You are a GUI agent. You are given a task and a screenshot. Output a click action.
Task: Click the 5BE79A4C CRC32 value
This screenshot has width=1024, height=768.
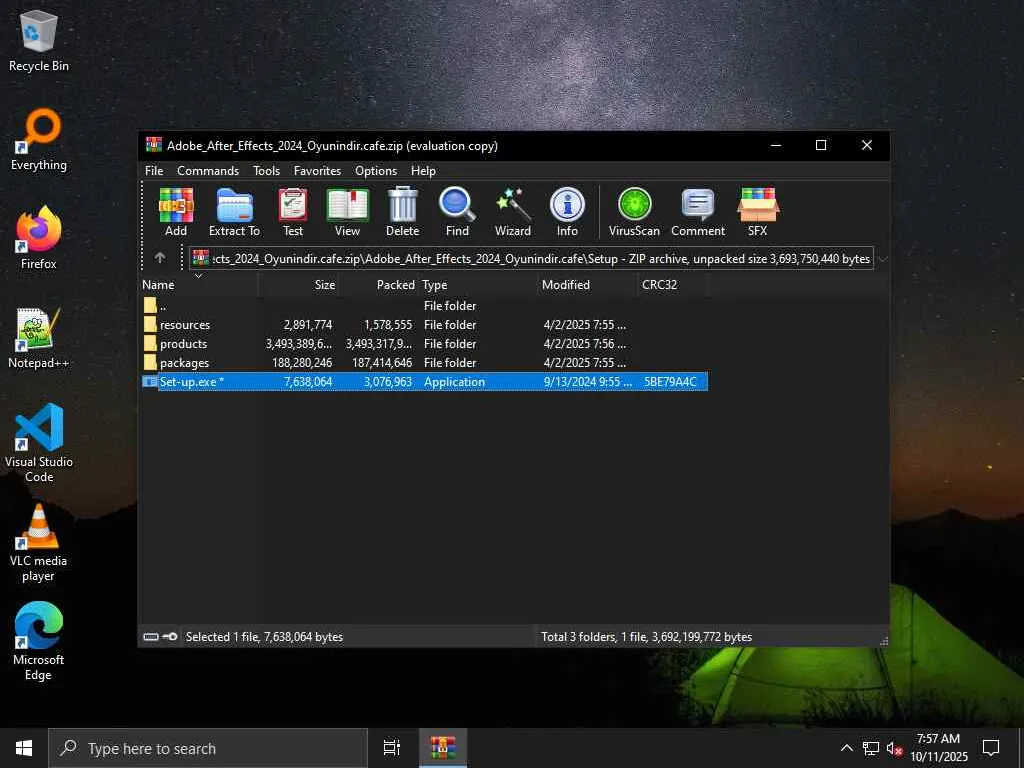coord(670,381)
